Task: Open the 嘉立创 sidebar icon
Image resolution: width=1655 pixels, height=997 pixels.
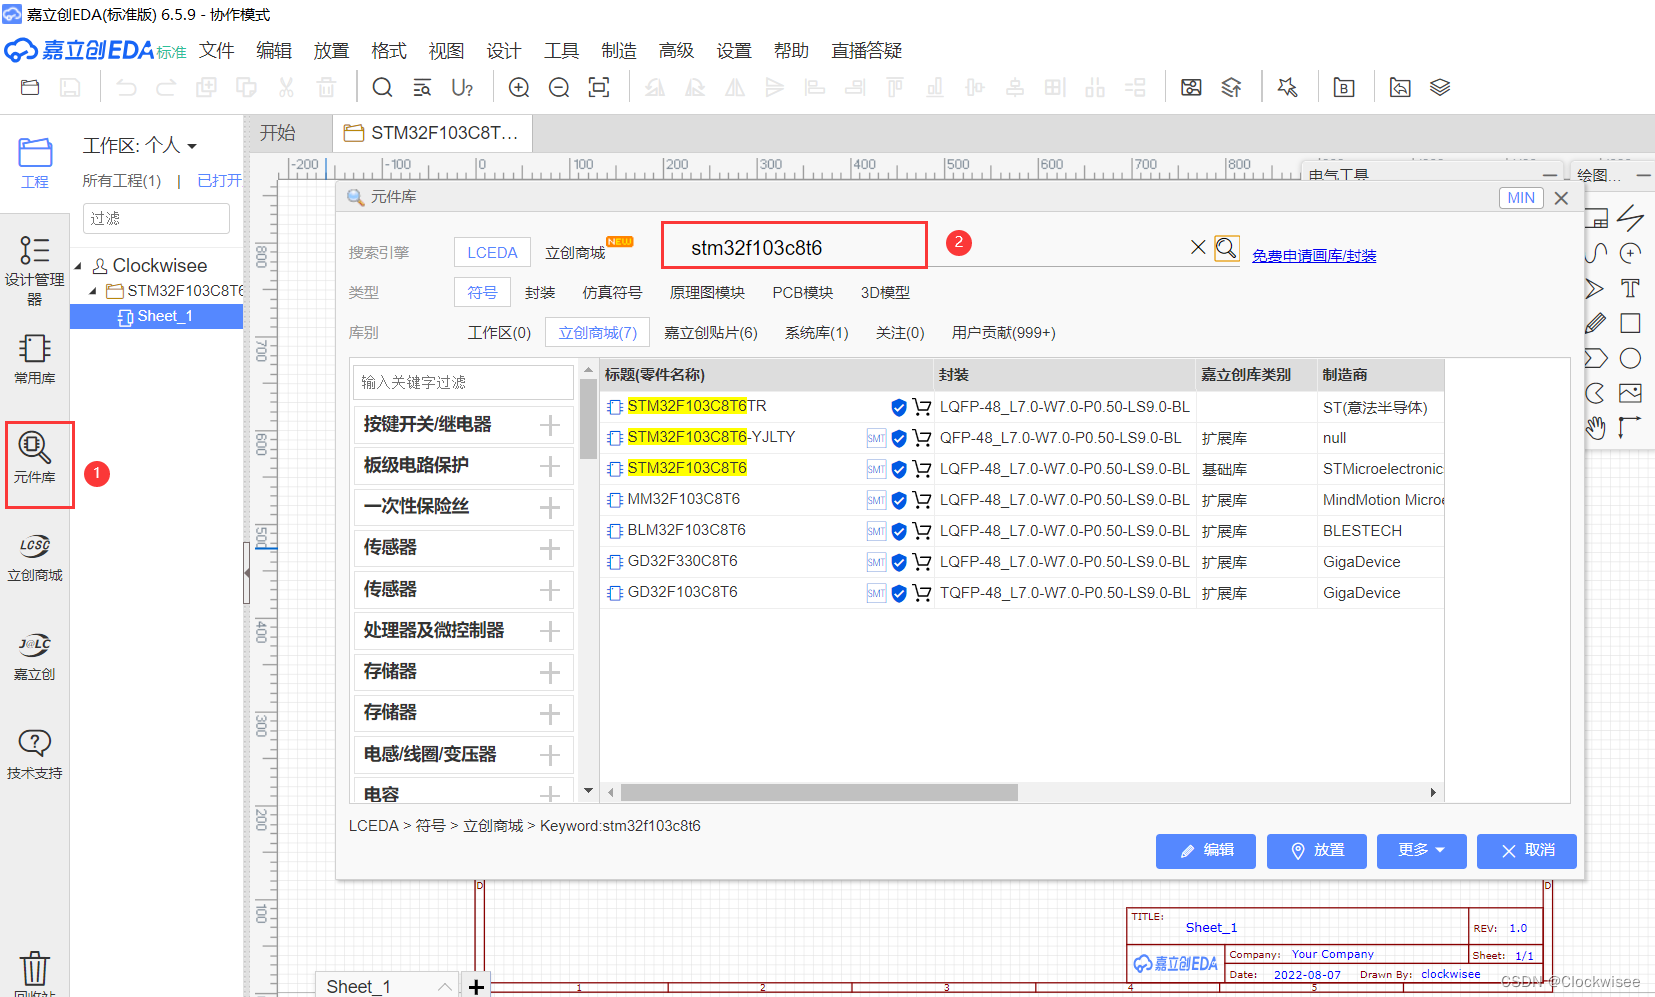Action: 35,656
